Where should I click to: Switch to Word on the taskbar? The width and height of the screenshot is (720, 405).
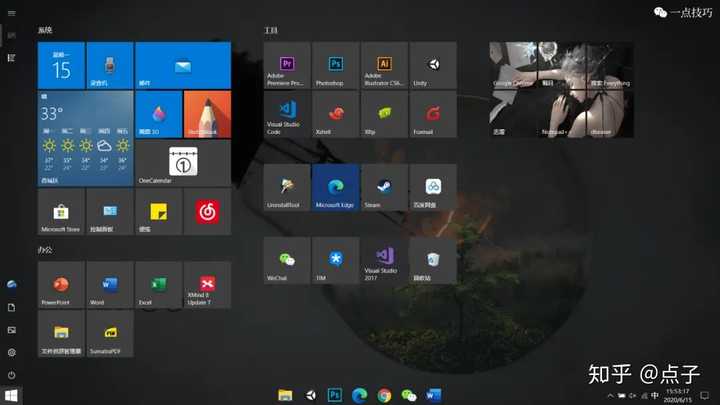click(x=433, y=395)
